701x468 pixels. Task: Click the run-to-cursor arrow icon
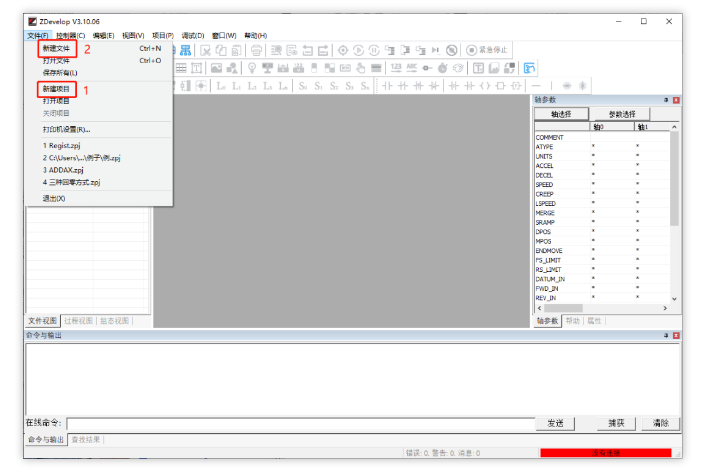tap(436, 50)
